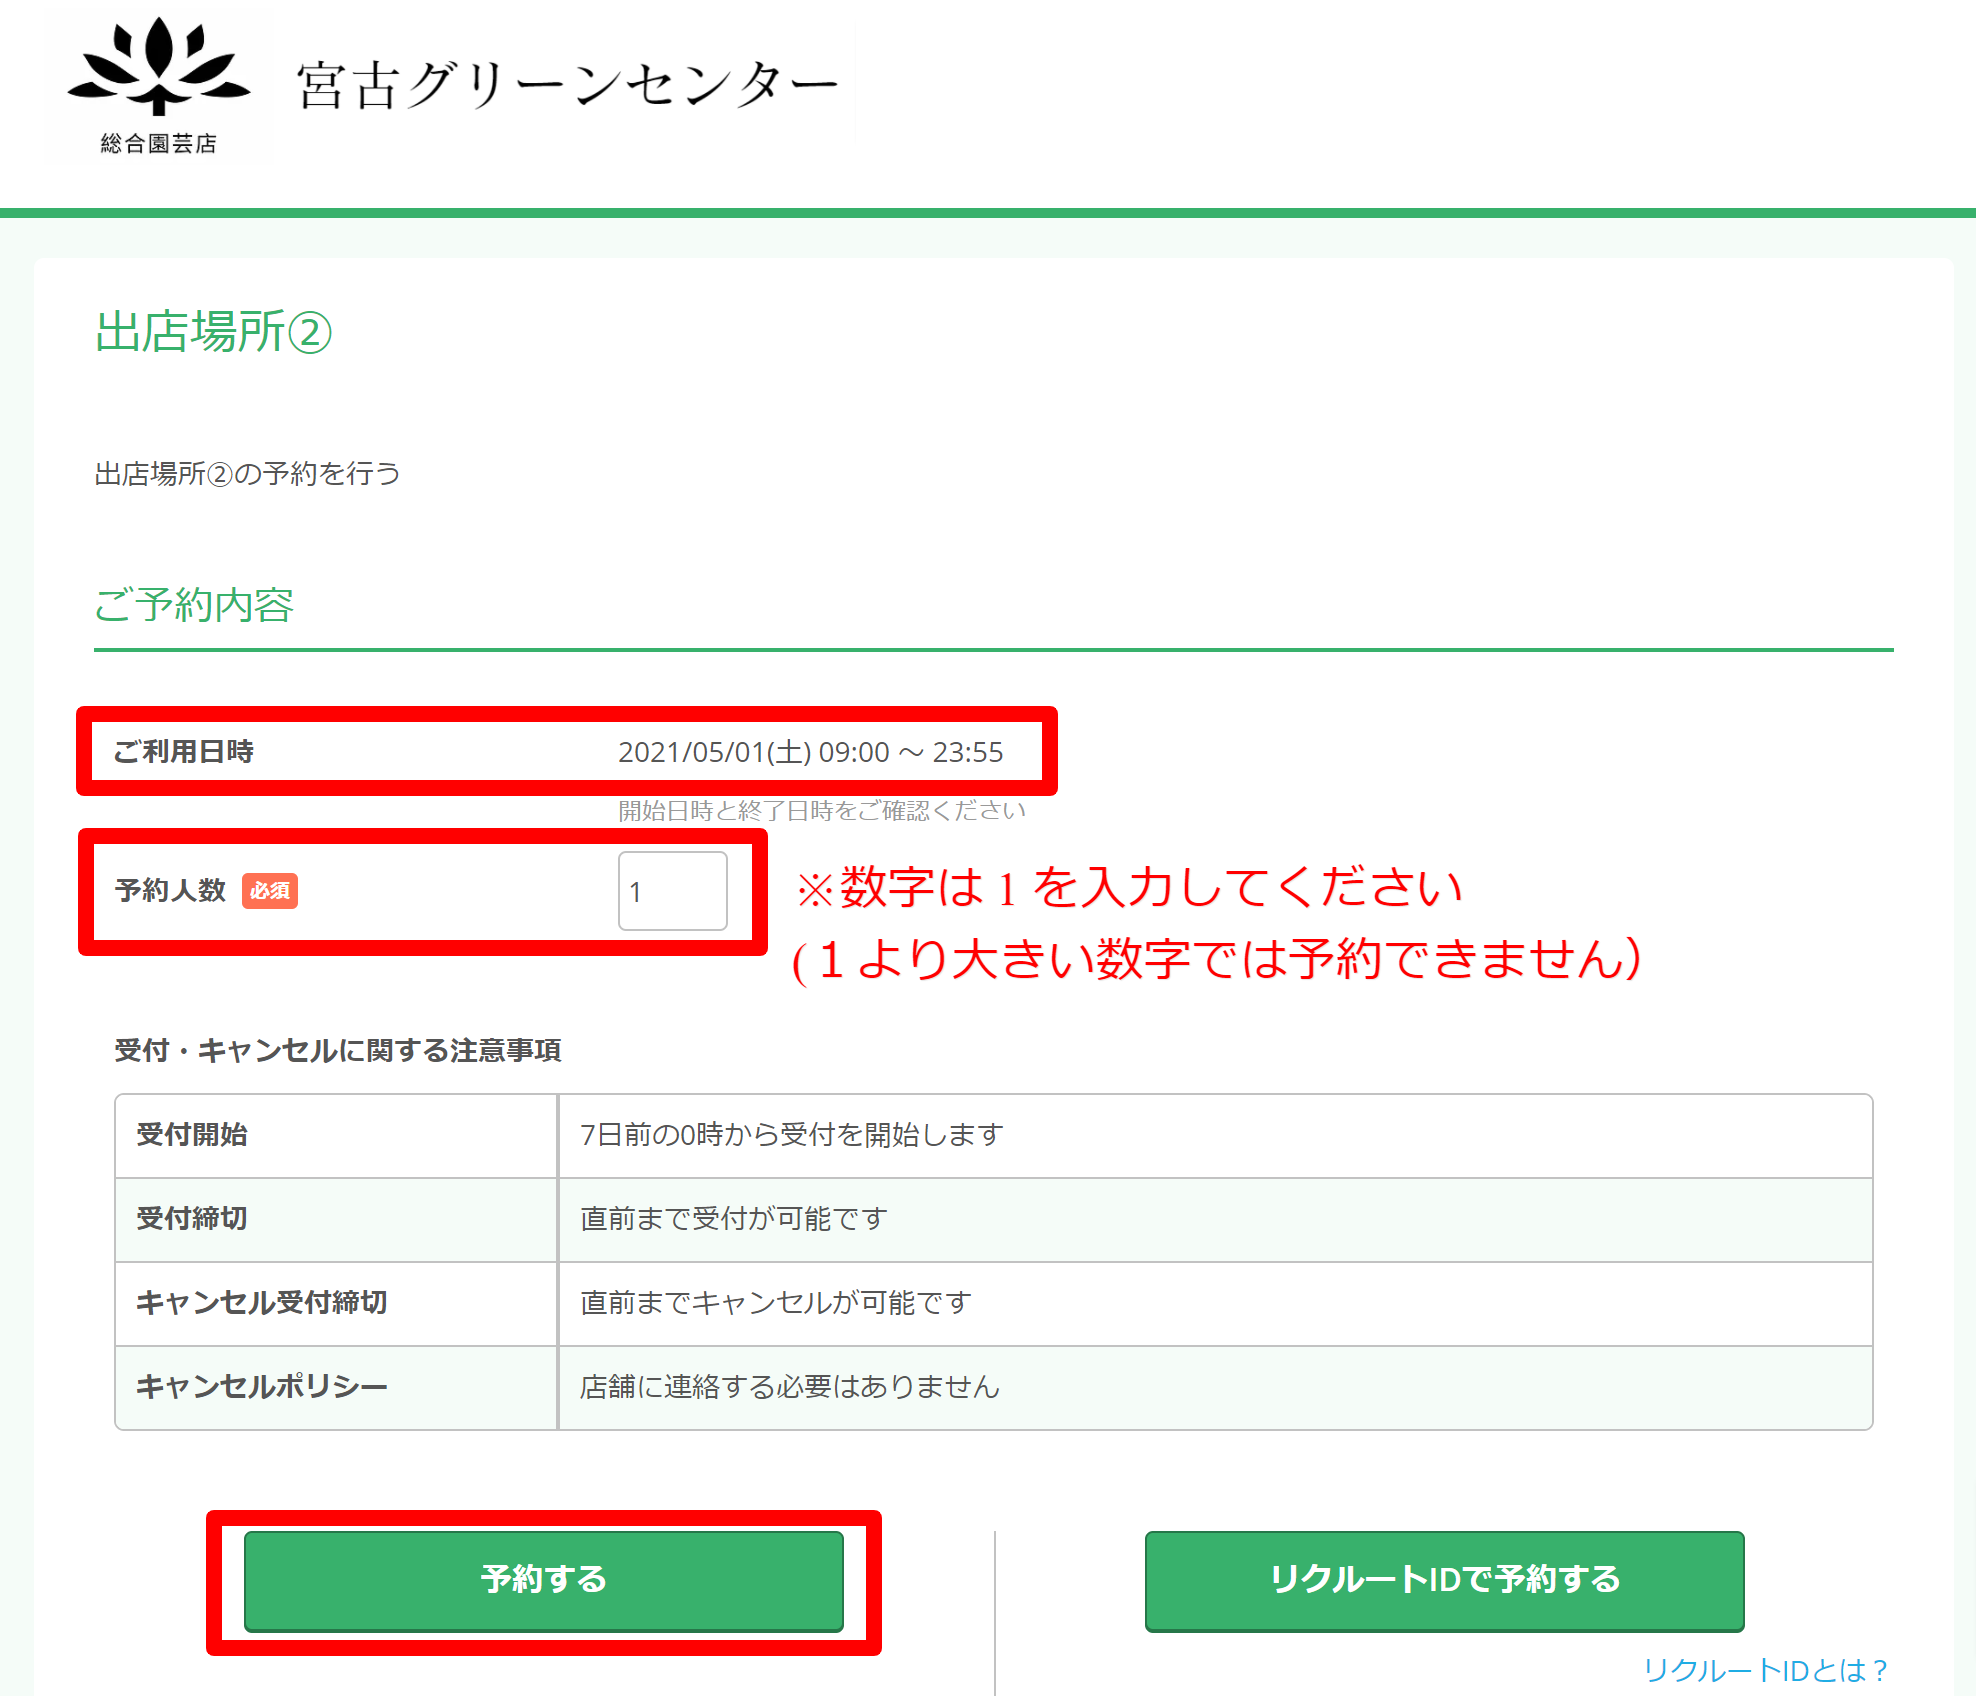Screen dimensions: 1976x1696
Task: Click the ご予約内容 section heading
Action: (x=194, y=605)
